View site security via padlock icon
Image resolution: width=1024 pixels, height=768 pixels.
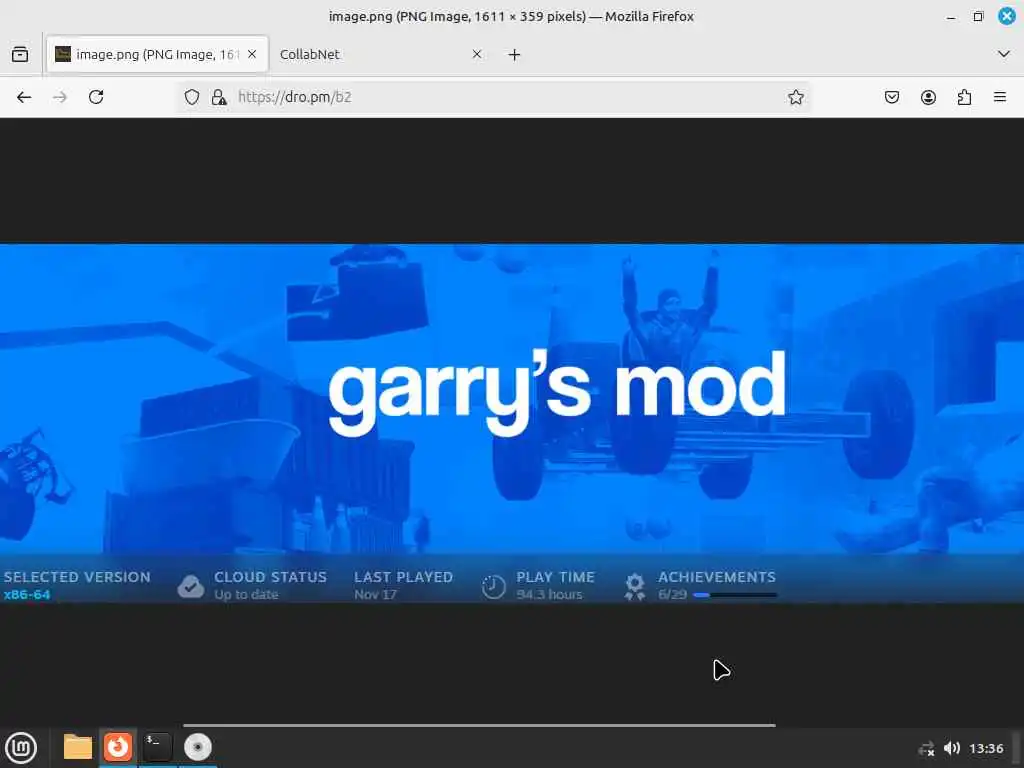(x=219, y=97)
